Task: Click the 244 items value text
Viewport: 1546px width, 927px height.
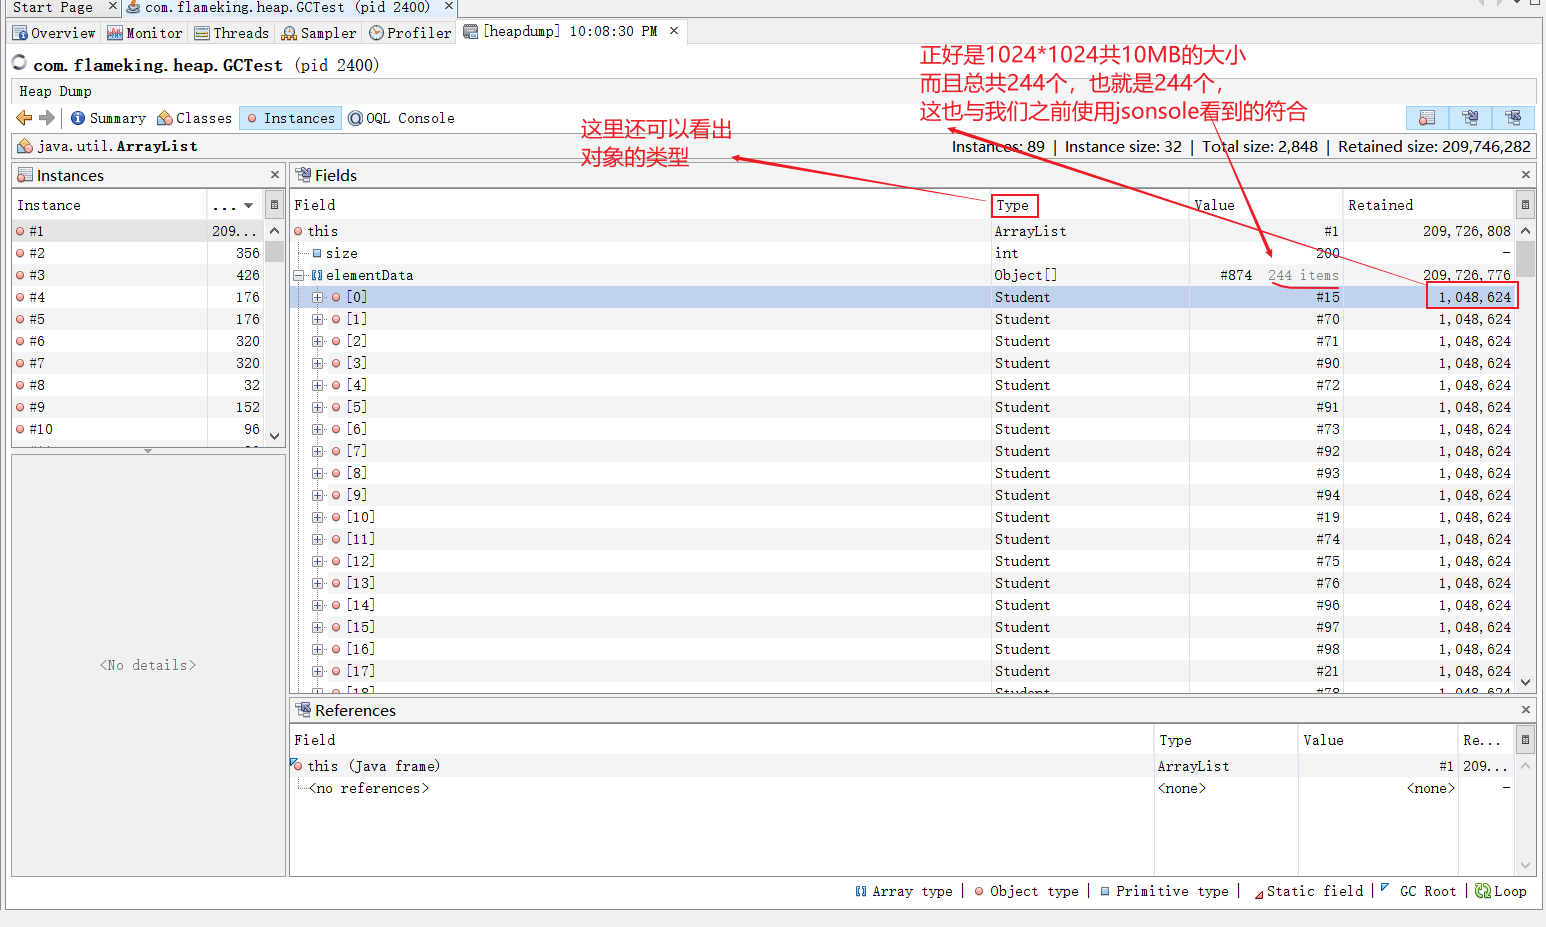Action: [x=1303, y=275]
